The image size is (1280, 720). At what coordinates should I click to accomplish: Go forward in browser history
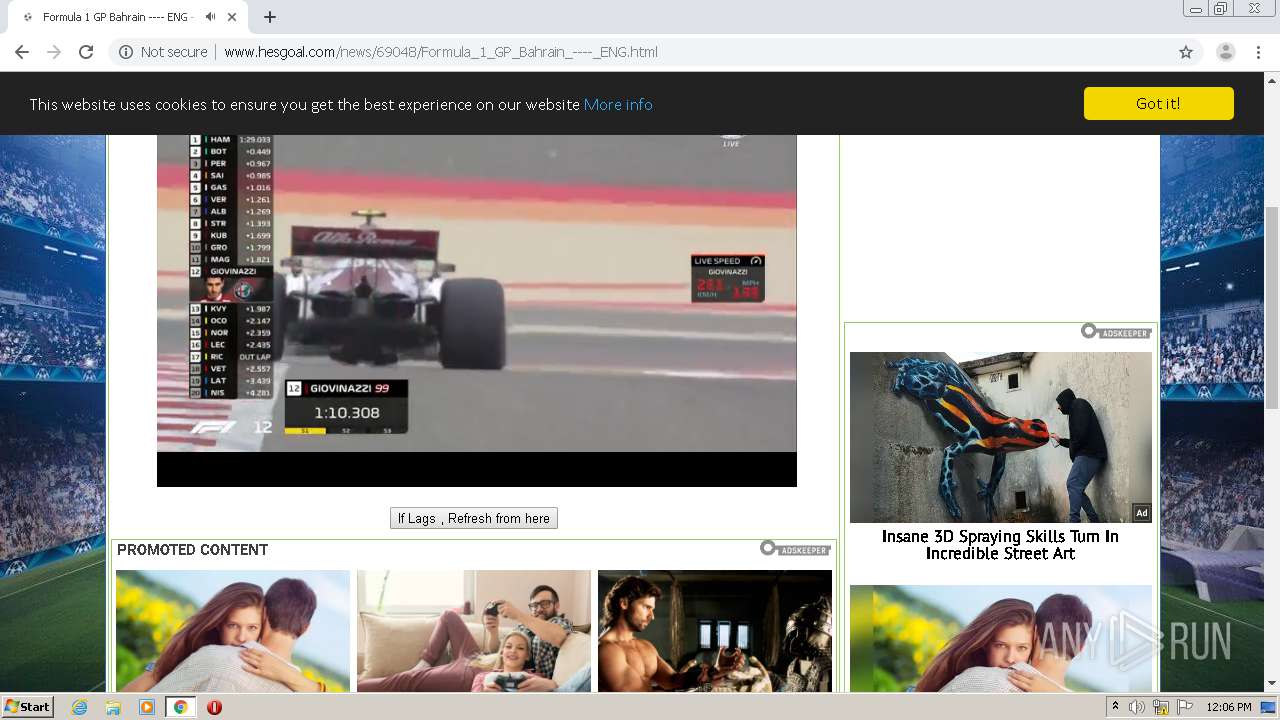pos(54,52)
